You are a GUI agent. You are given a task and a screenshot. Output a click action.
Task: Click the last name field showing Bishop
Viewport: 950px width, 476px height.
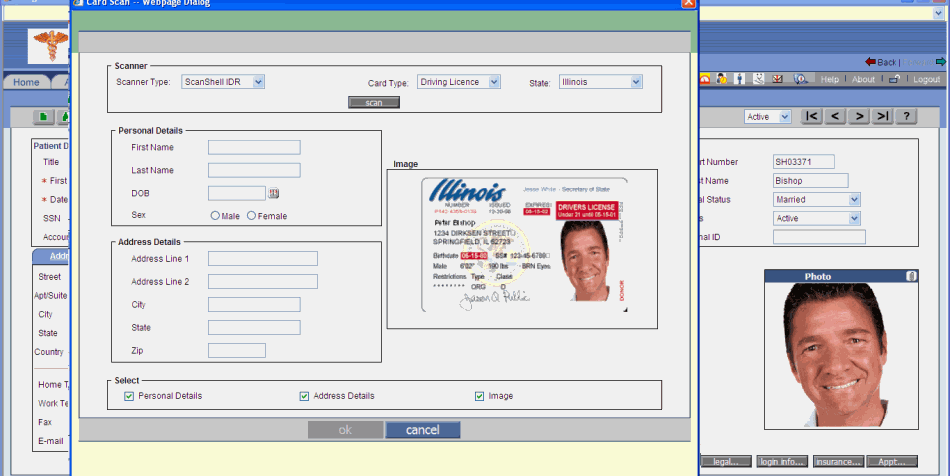[811, 180]
